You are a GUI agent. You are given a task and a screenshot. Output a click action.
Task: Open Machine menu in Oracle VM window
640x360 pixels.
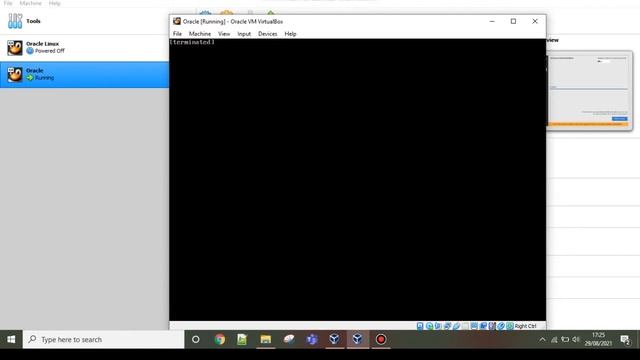click(x=200, y=34)
